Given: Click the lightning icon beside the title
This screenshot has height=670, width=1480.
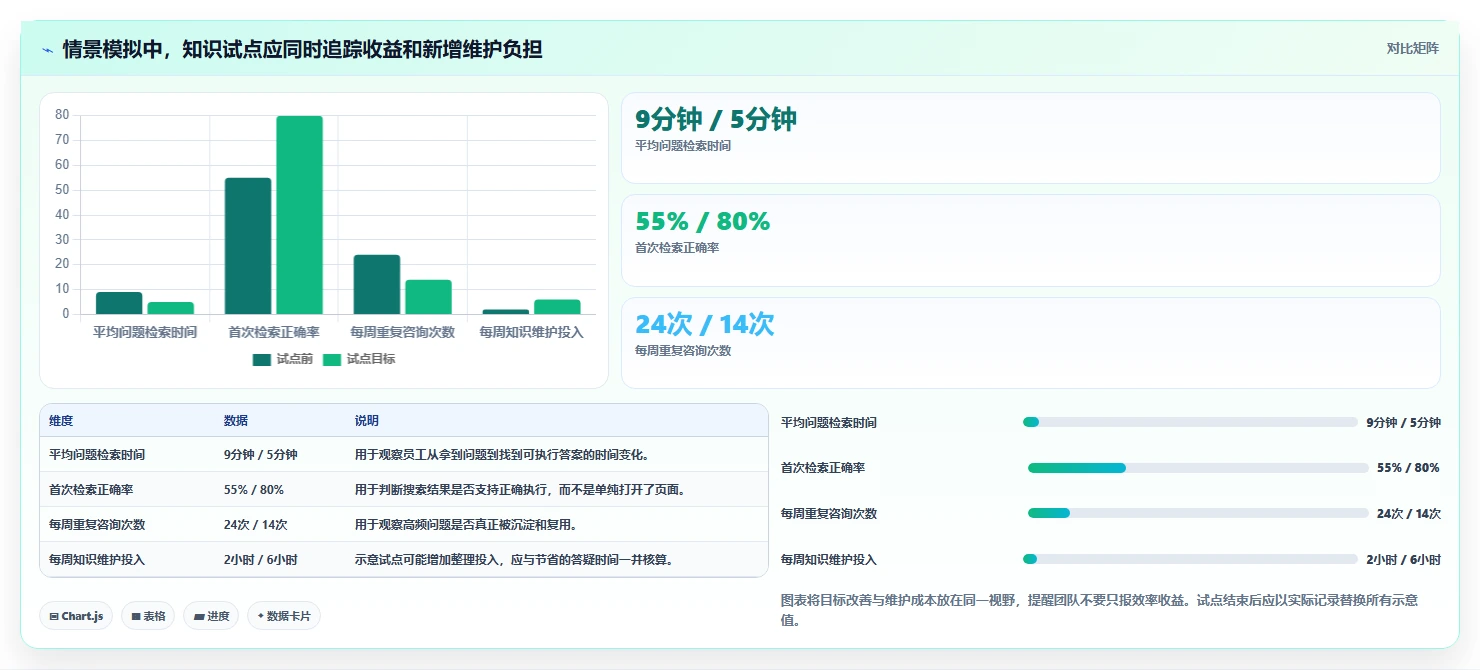Looking at the screenshot, I should tap(48, 49).
